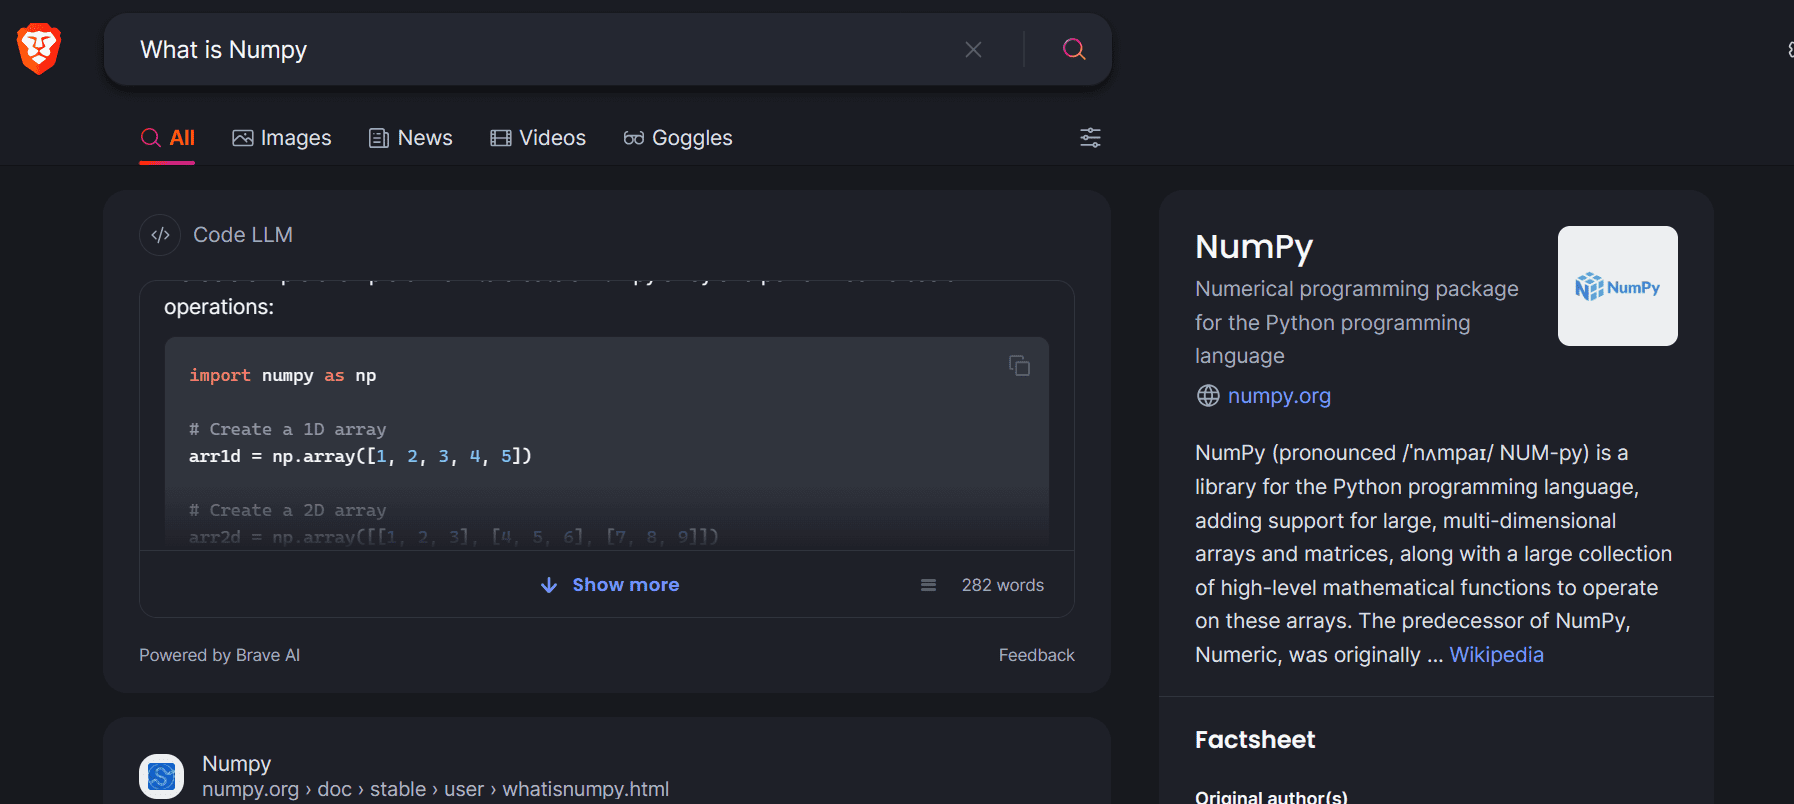Open the Videos tab

pos(538,138)
